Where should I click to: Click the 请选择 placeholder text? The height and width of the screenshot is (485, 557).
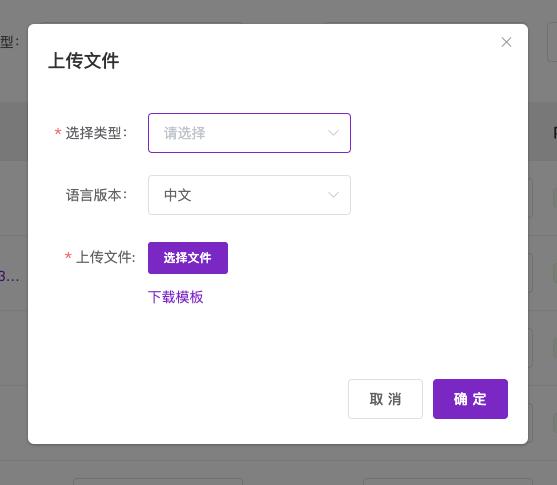(185, 133)
